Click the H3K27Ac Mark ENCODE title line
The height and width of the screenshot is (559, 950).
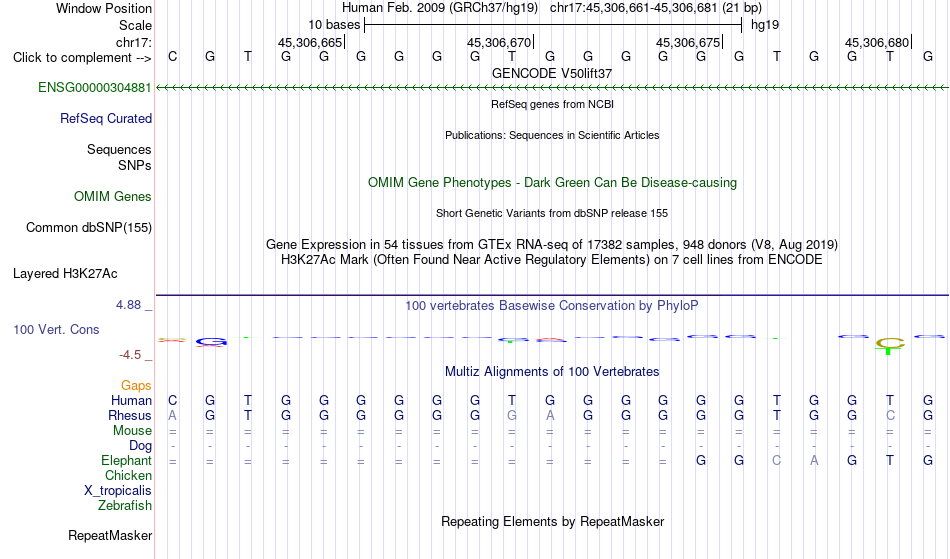[552, 259]
